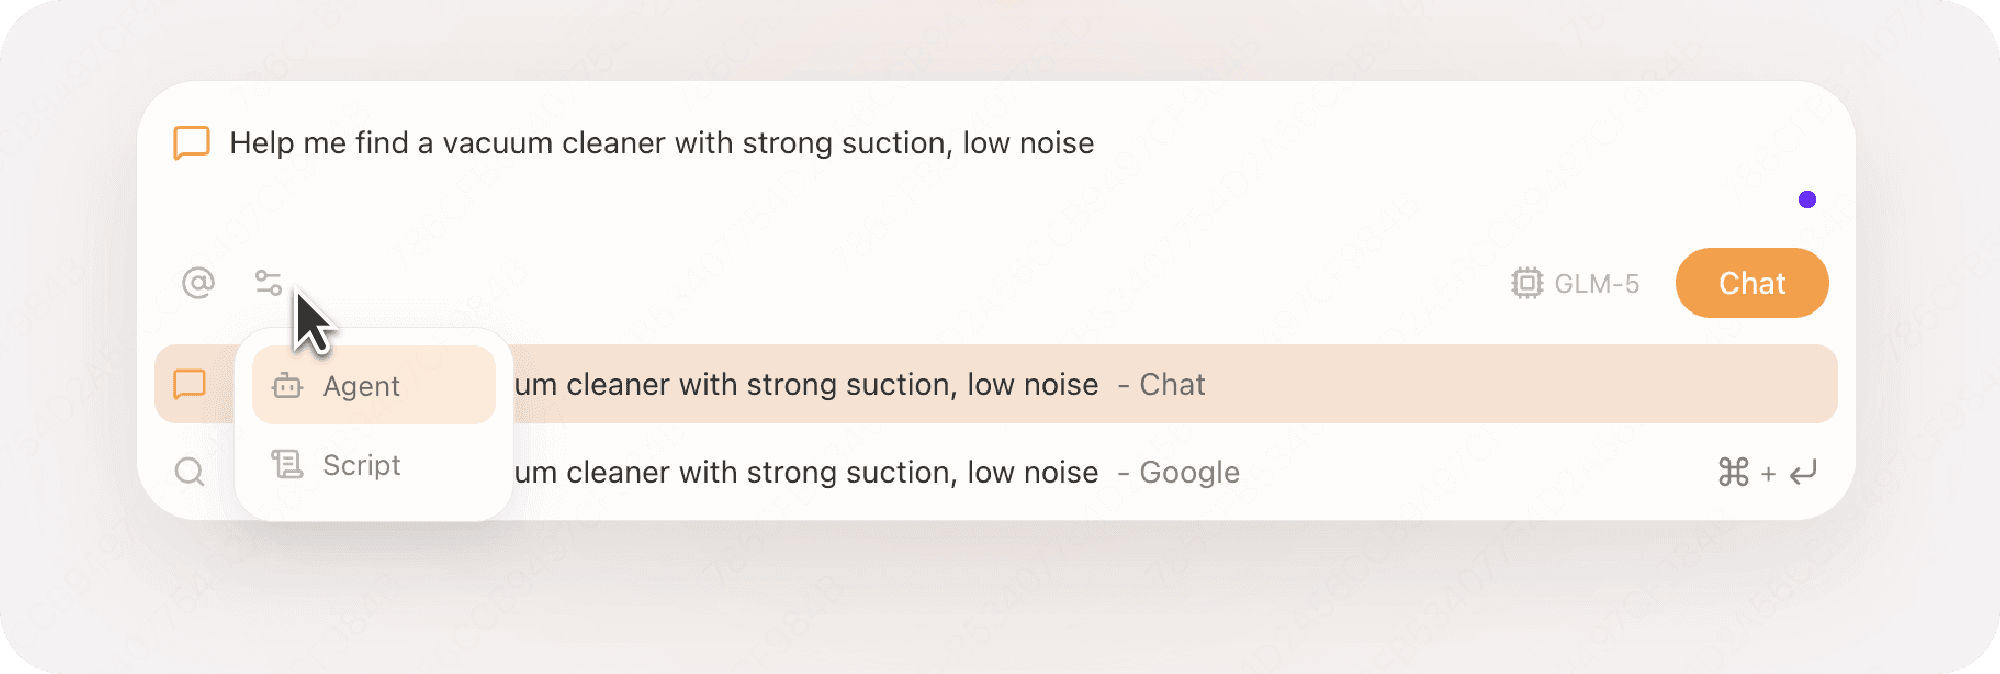Click the chat bubble icon in the highlighted suggestion row

(x=189, y=385)
